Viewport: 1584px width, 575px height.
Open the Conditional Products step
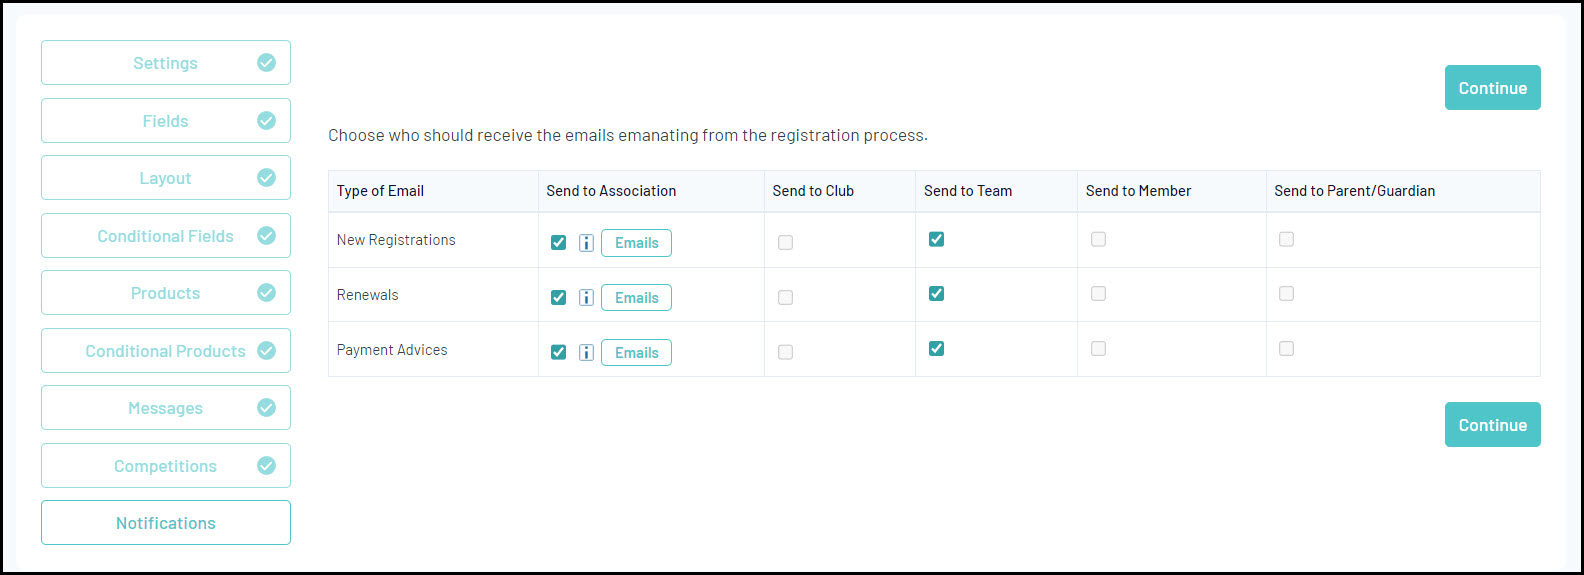(166, 351)
